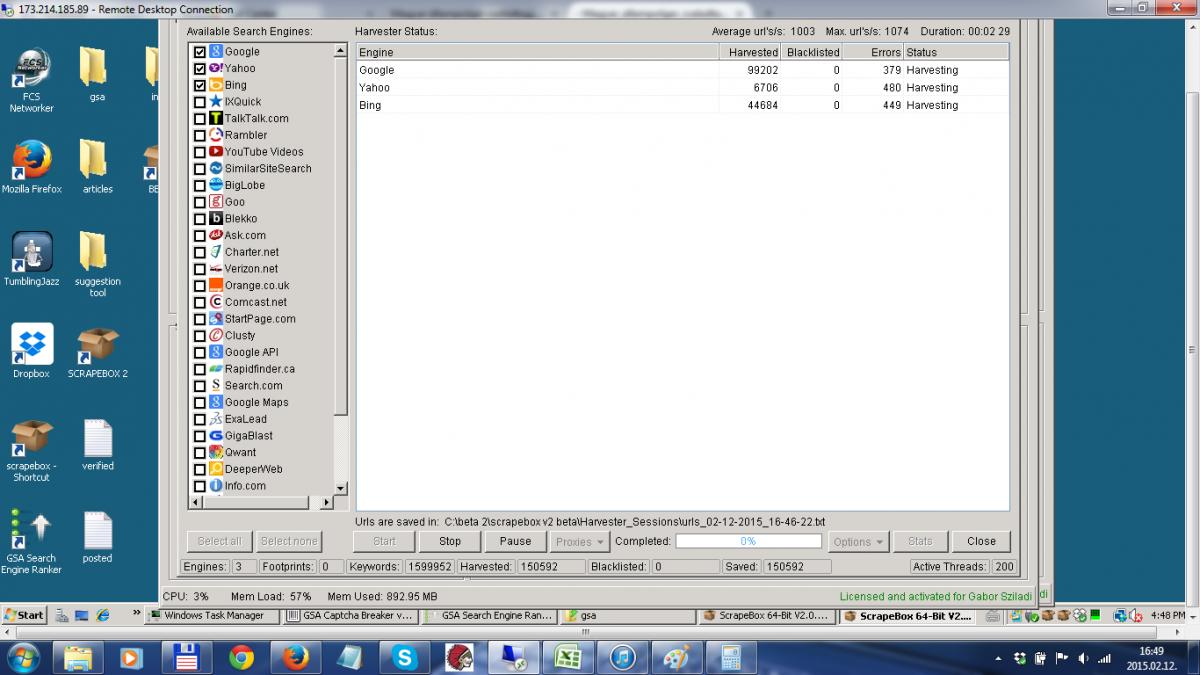Screen dimensions: 1200x675
Task: Click the IXQuick star icon
Action: click(x=215, y=101)
